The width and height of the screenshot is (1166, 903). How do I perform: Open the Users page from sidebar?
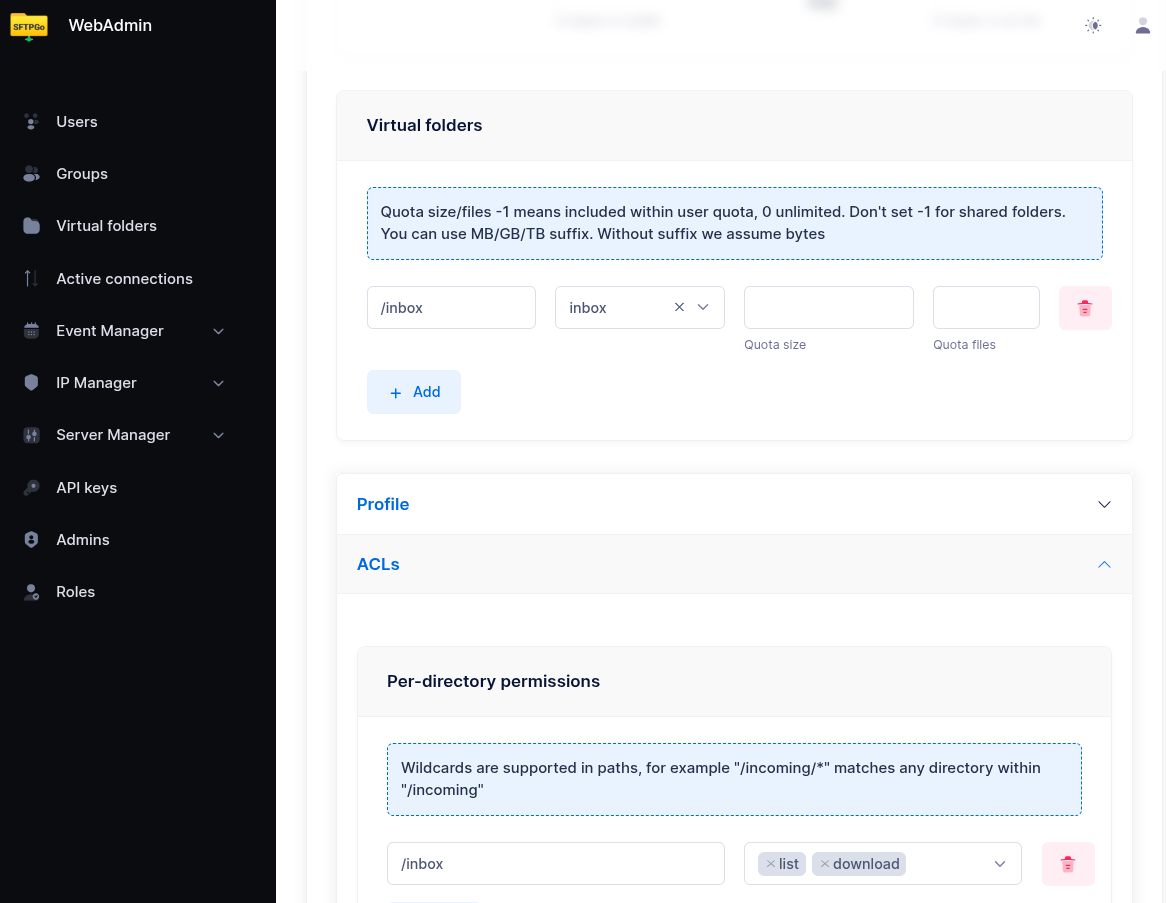tap(77, 122)
